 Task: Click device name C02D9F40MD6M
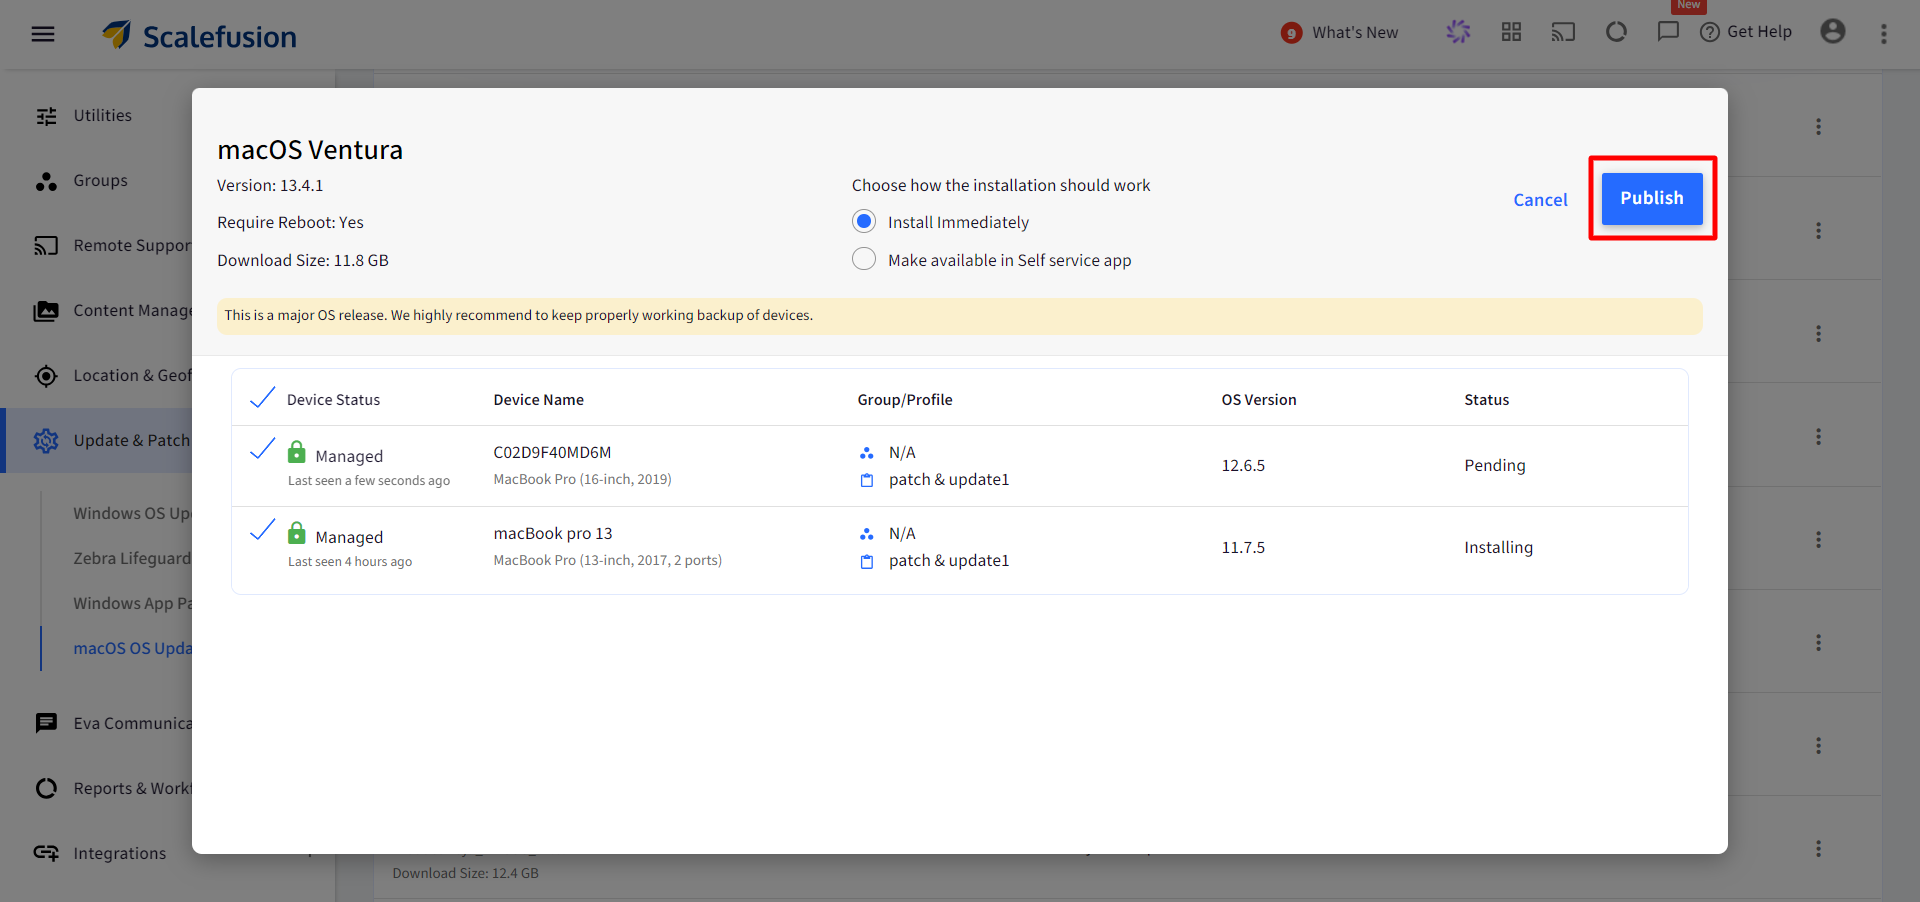point(552,452)
